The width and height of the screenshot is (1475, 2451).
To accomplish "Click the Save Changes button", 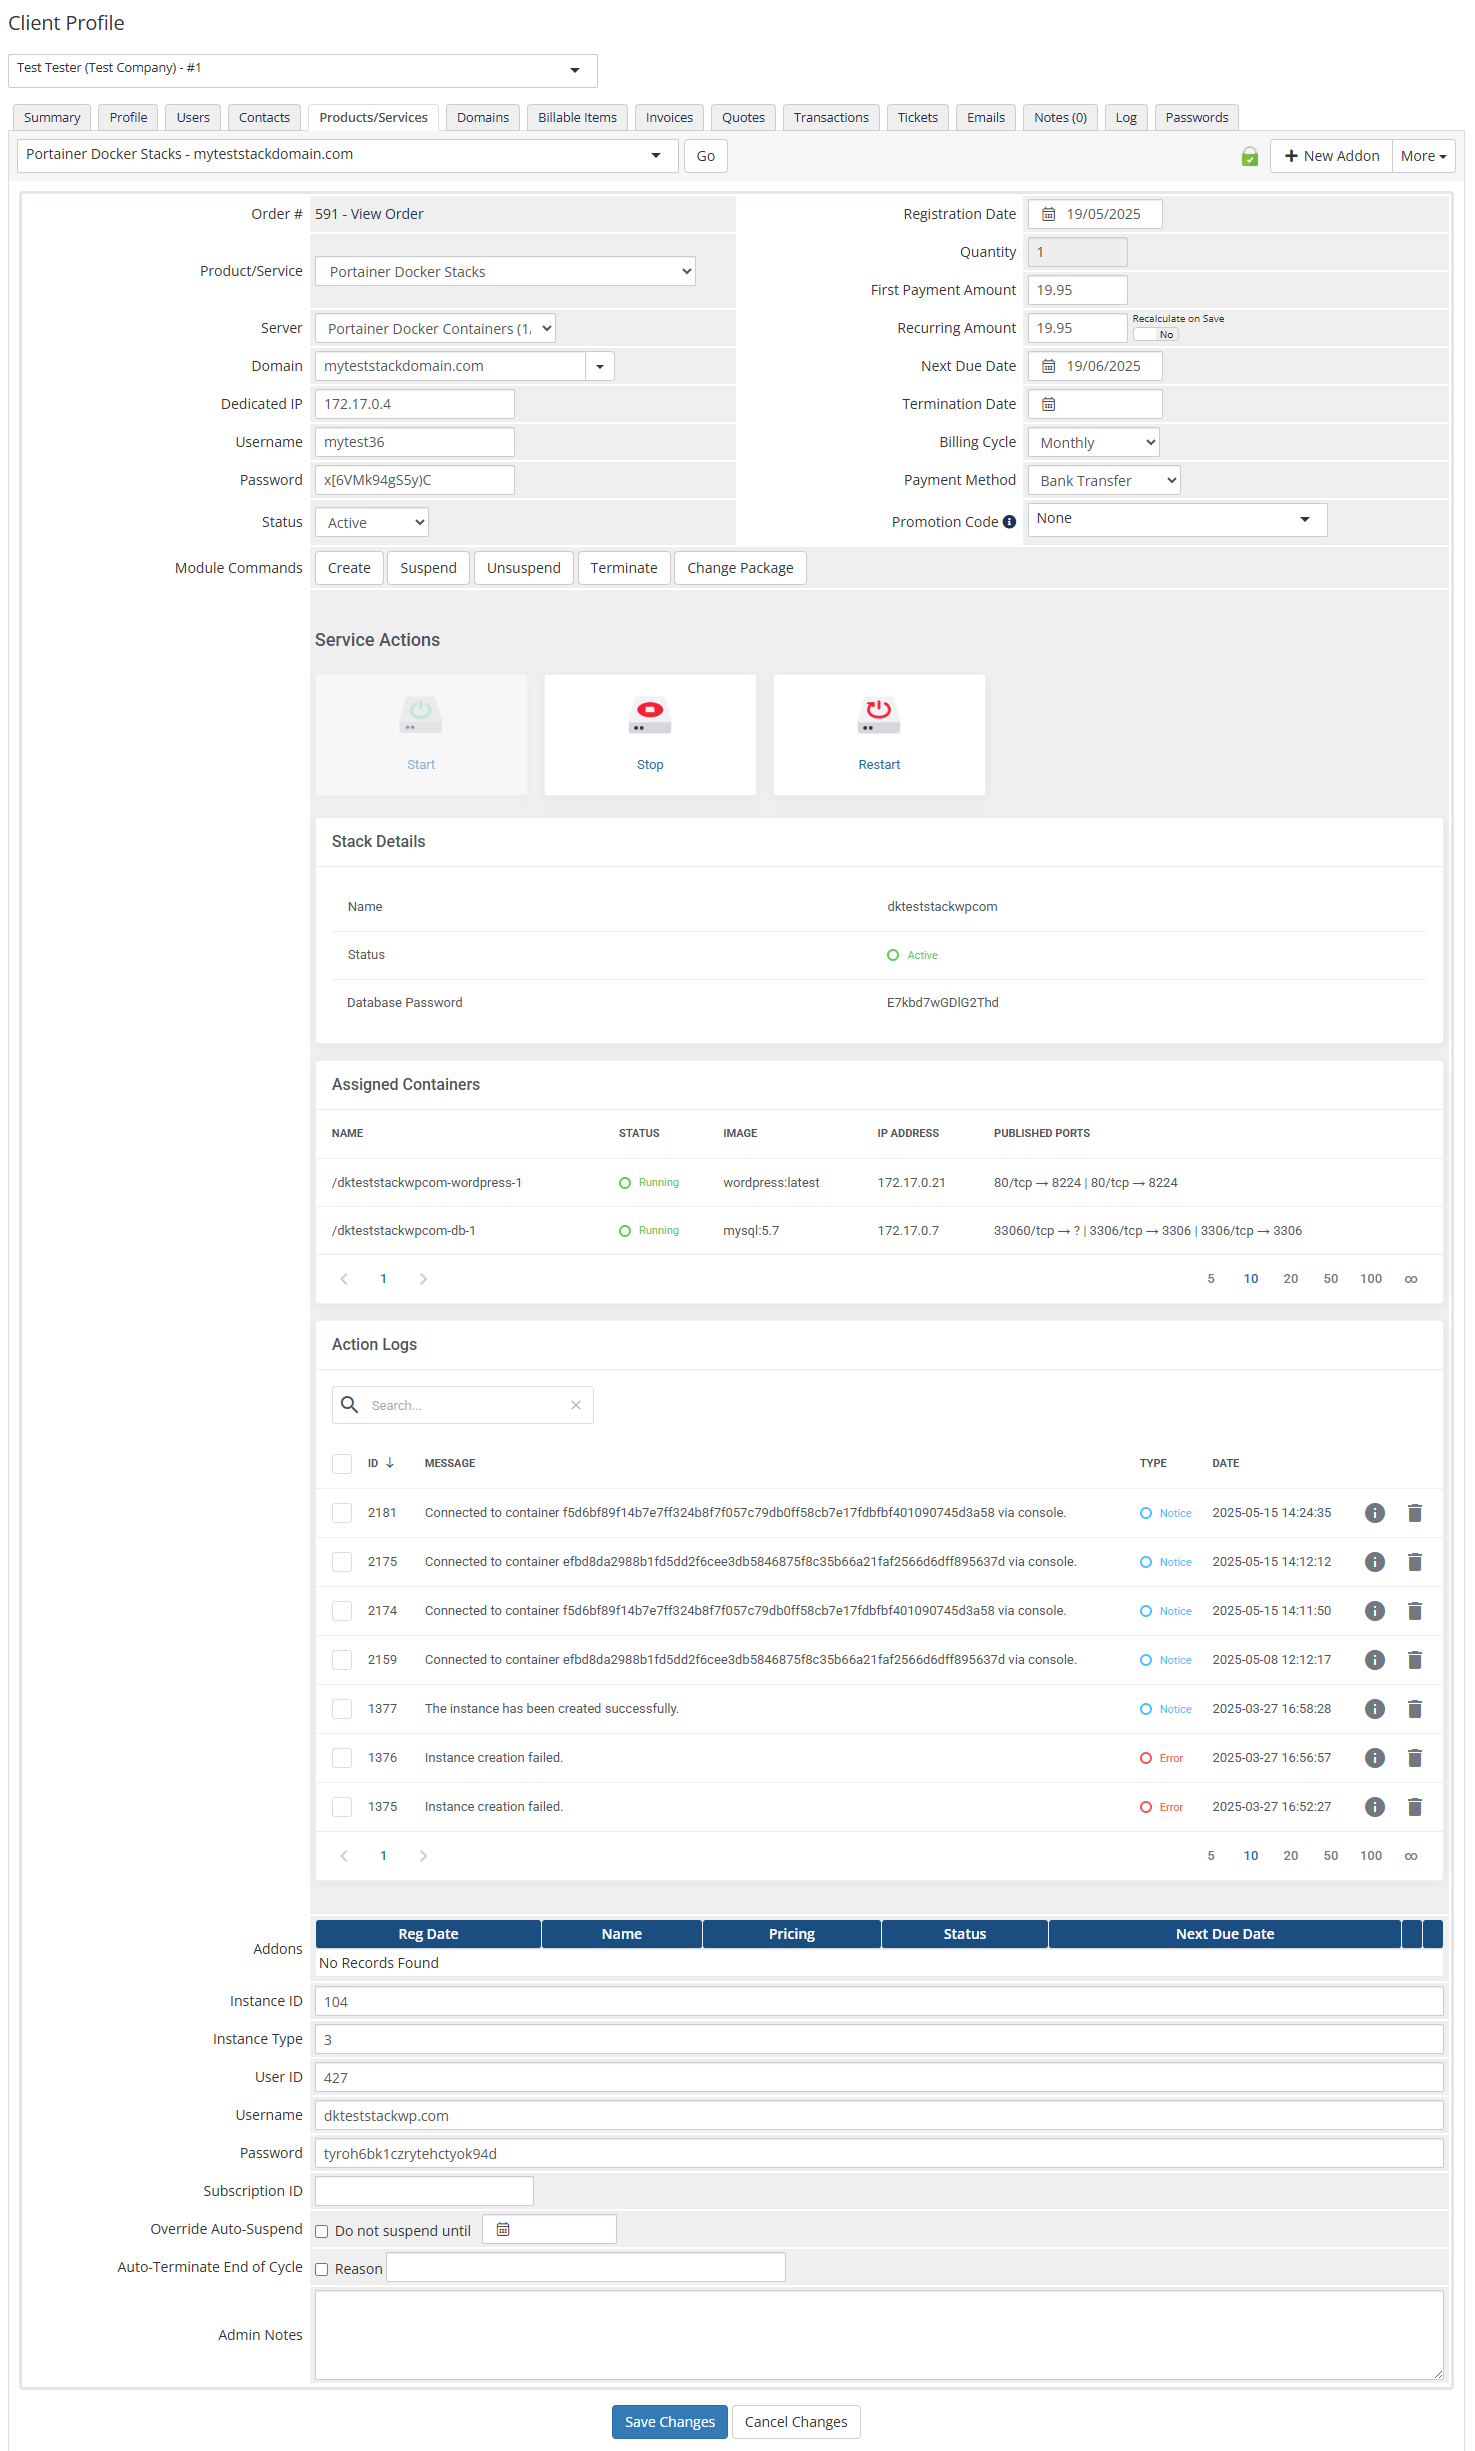I will (670, 2421).
